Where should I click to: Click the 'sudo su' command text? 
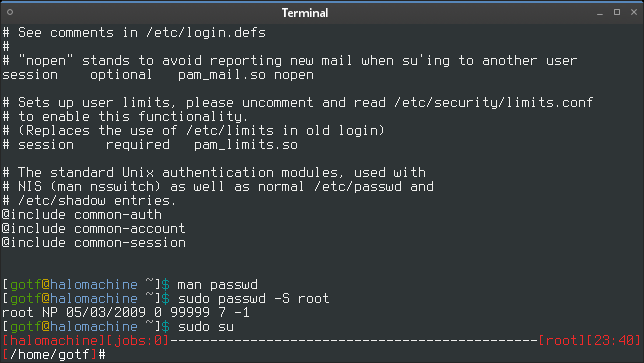click(x=206, y=326)
